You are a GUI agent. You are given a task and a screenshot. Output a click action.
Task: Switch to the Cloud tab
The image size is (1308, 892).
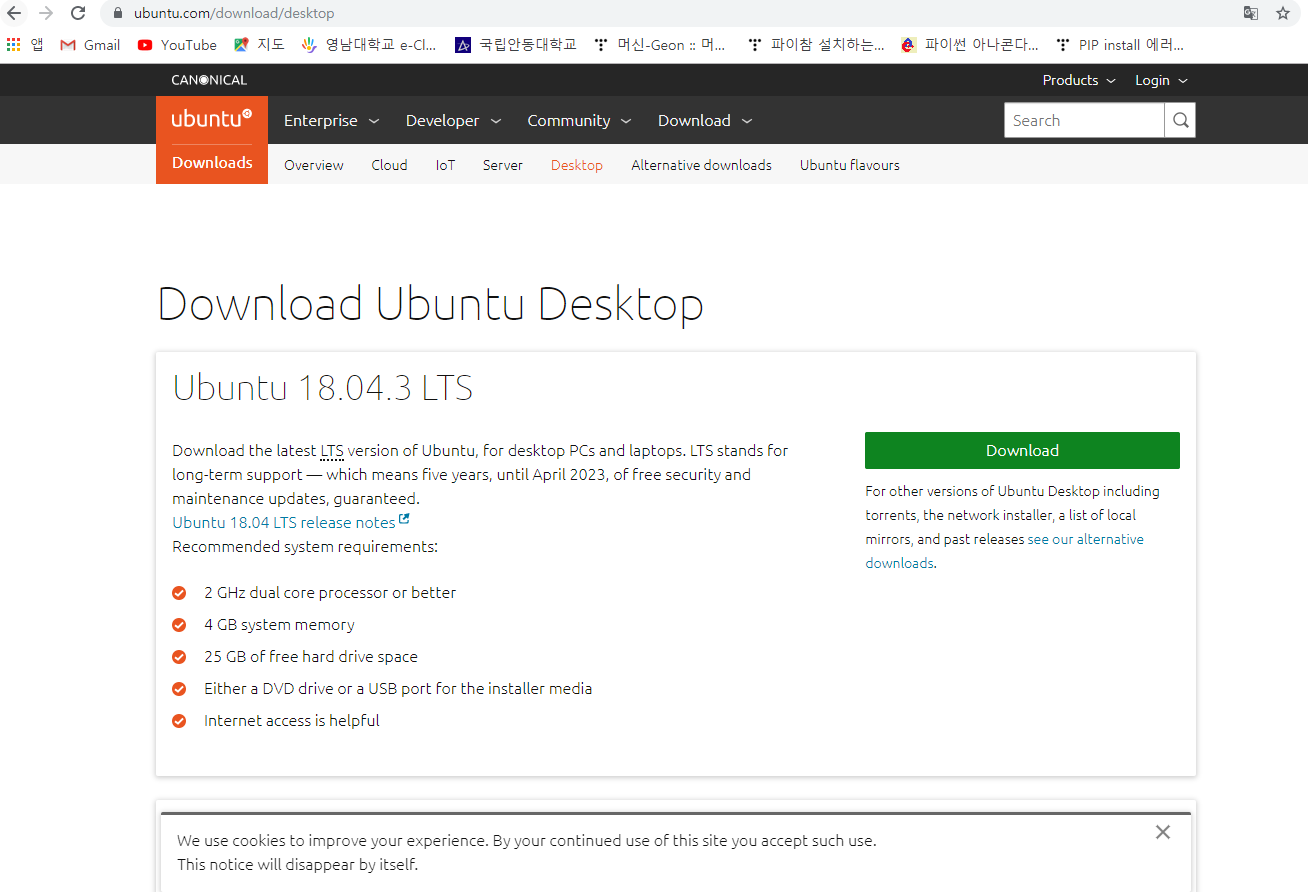coord(389,165)
